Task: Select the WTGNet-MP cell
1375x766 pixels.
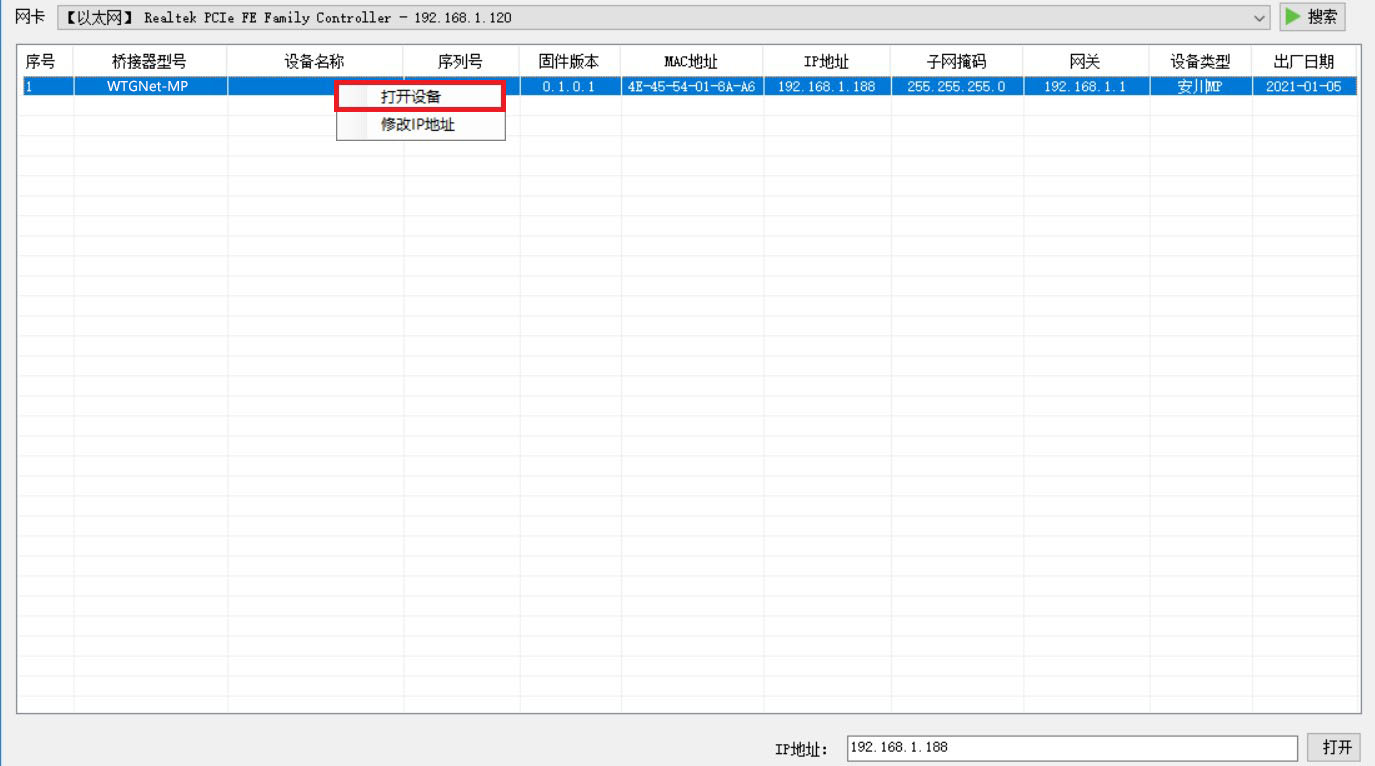Action: [x=150, y=86]
